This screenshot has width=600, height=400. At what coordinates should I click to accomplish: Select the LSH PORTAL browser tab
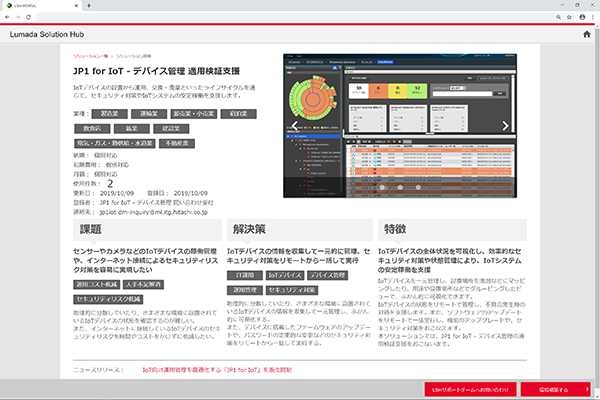[x=41, y=6]
